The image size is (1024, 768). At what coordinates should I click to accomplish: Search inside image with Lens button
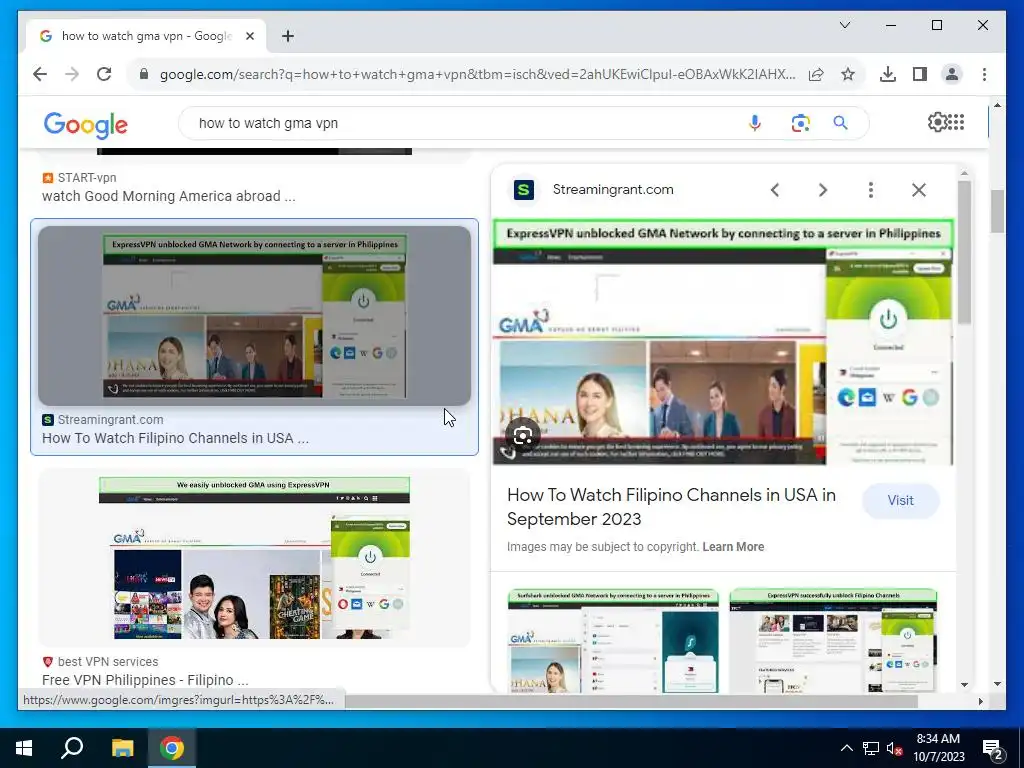tap(522, 436)
